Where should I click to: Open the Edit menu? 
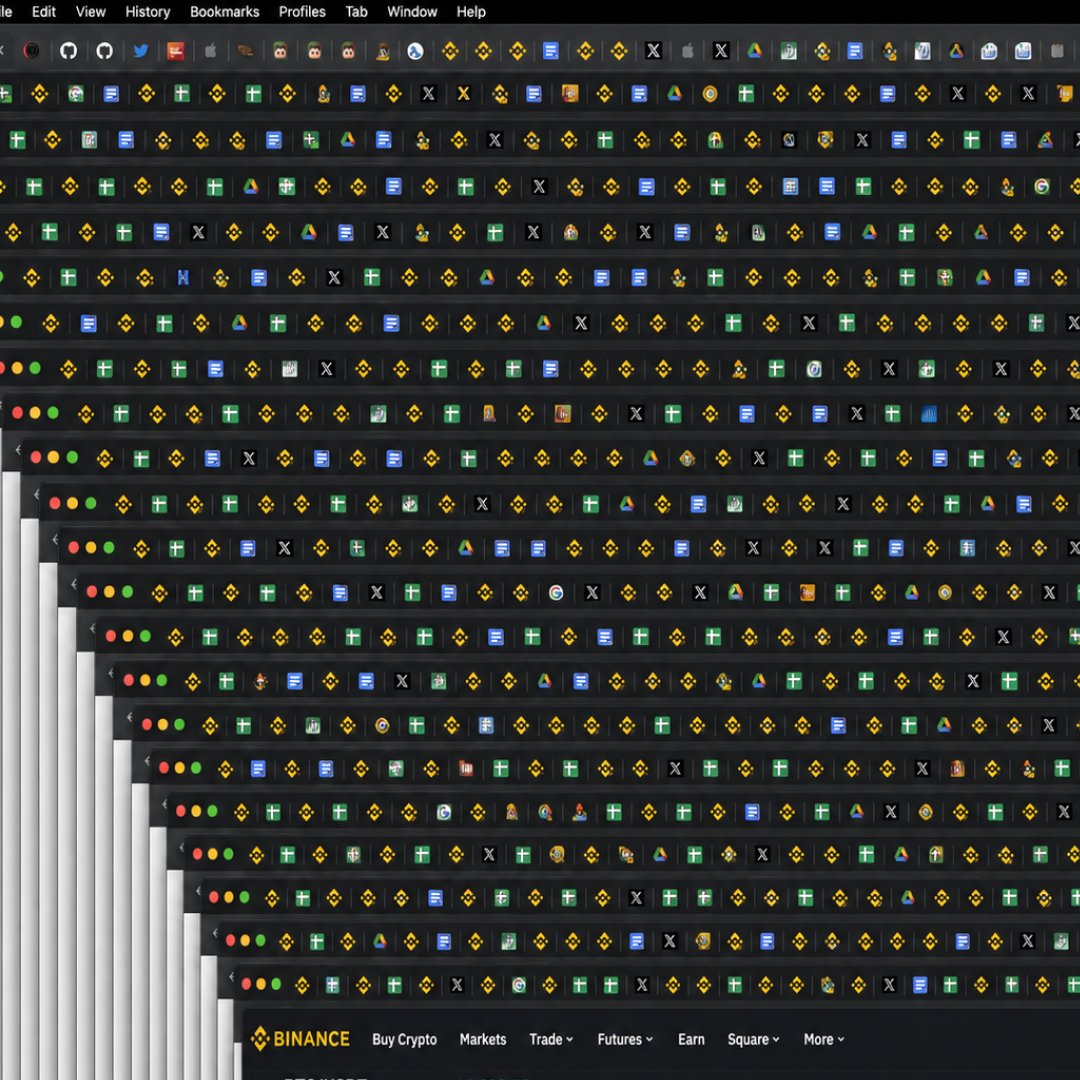tap(43, 12)
